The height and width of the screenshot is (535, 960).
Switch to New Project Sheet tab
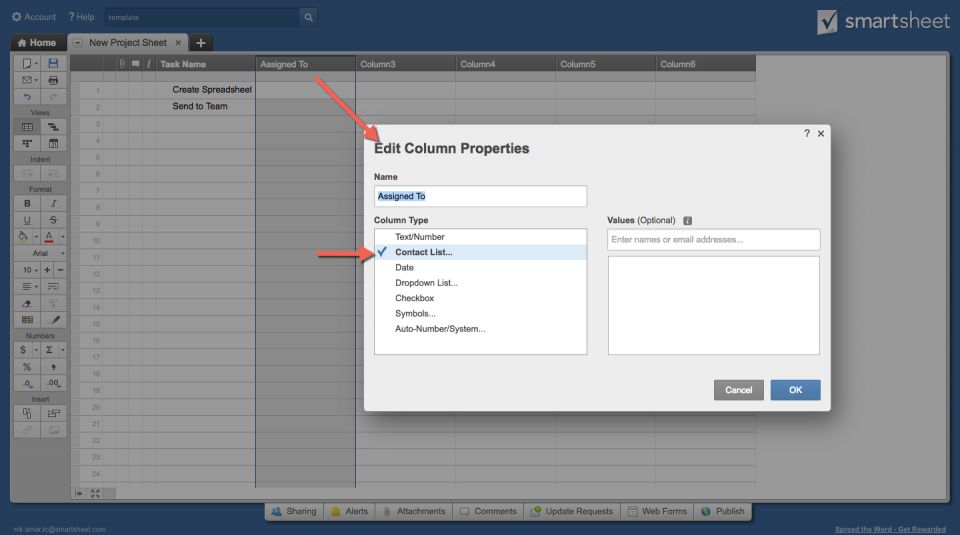pos(127,43)
